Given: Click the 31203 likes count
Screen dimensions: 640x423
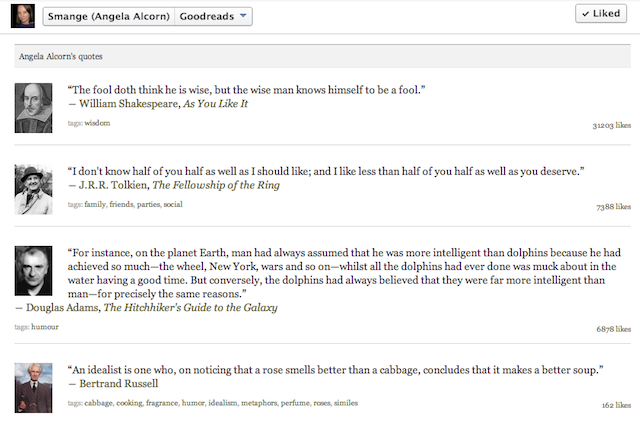Looking at the screenshot, I should [611, 125].
